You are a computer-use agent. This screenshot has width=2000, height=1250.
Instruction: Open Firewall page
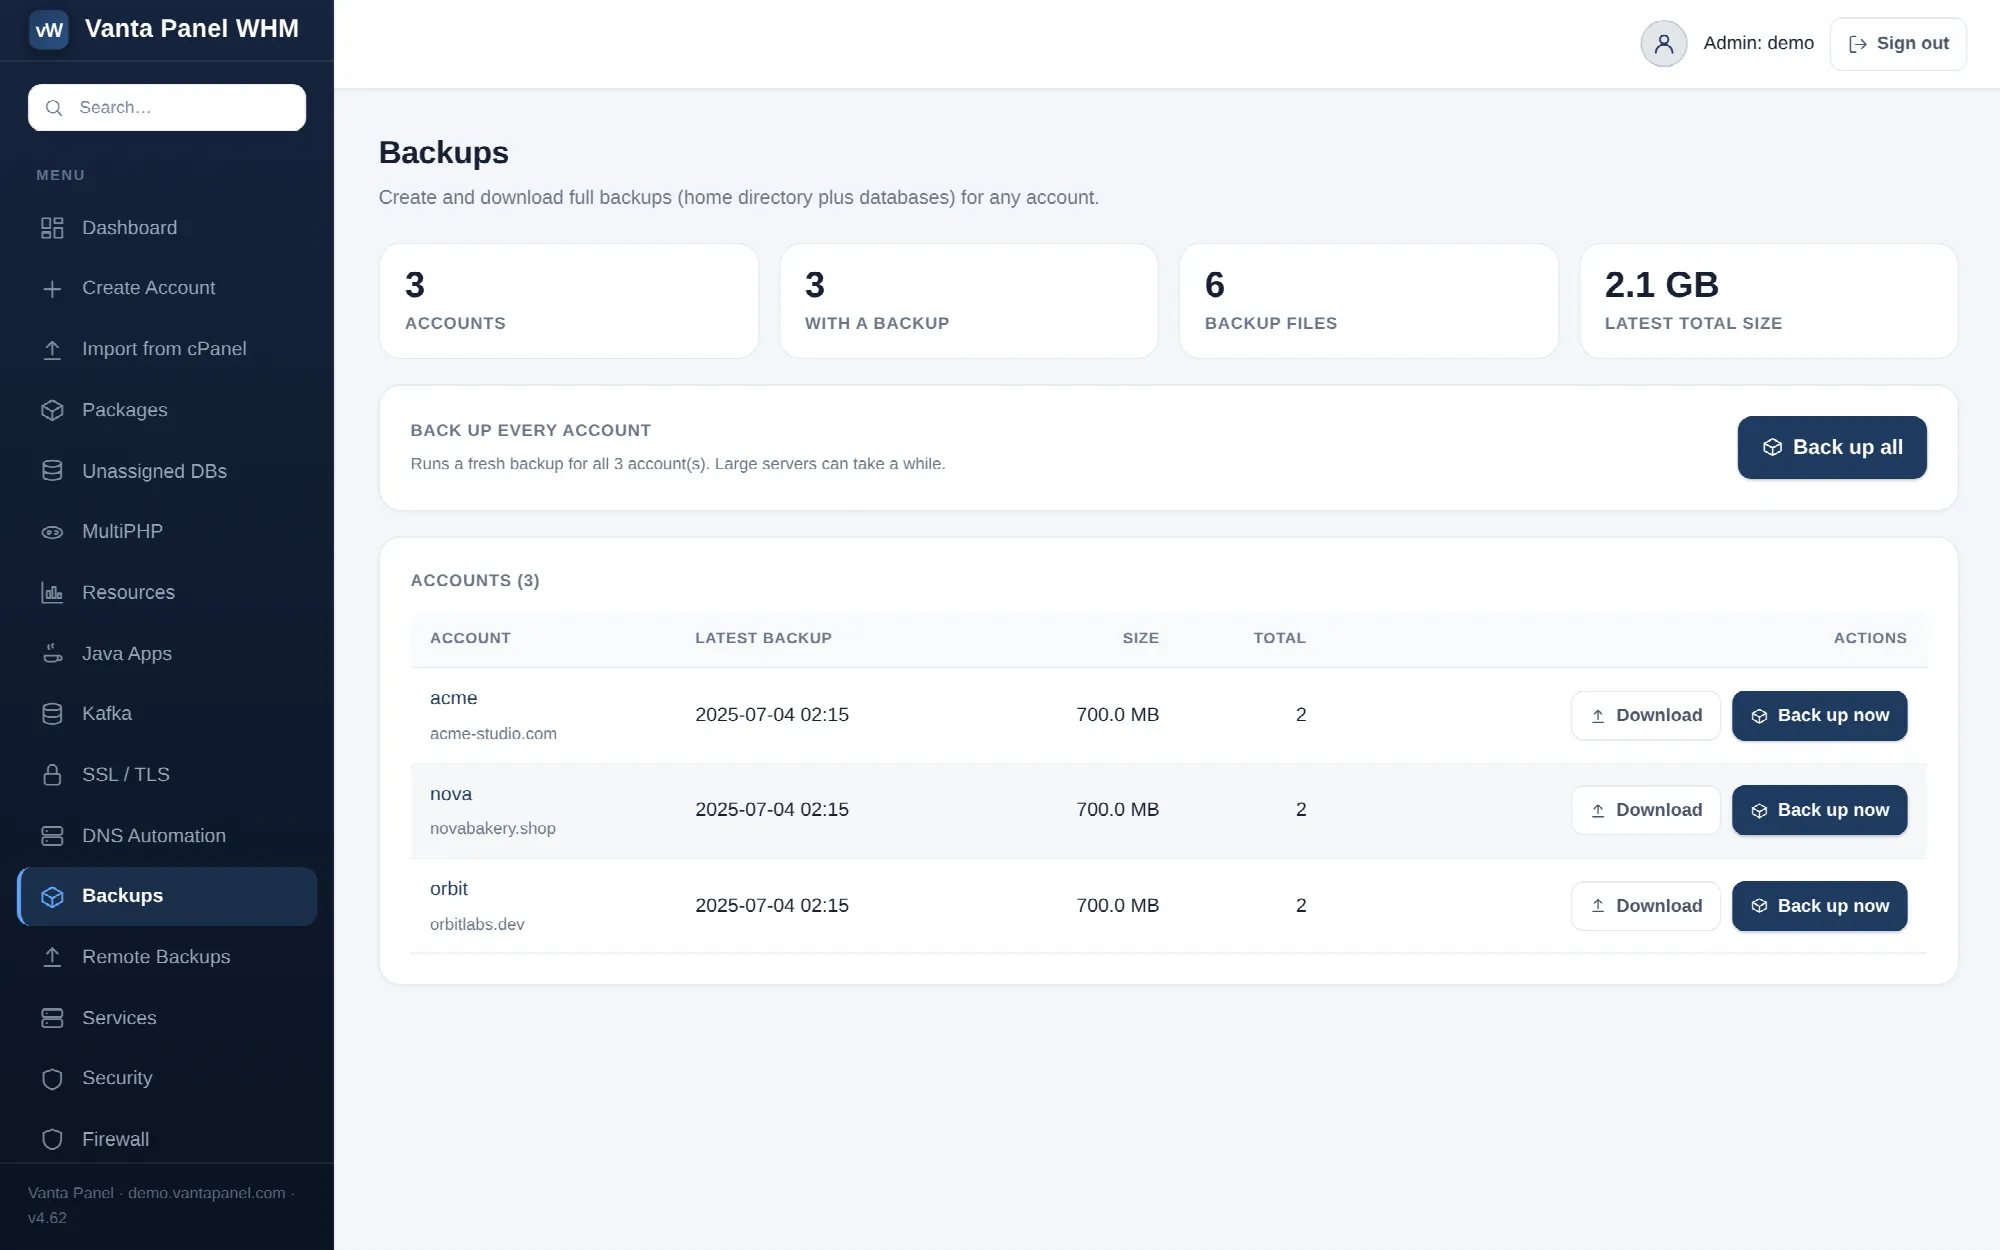pyautogui.click(x=167, y=1139)
